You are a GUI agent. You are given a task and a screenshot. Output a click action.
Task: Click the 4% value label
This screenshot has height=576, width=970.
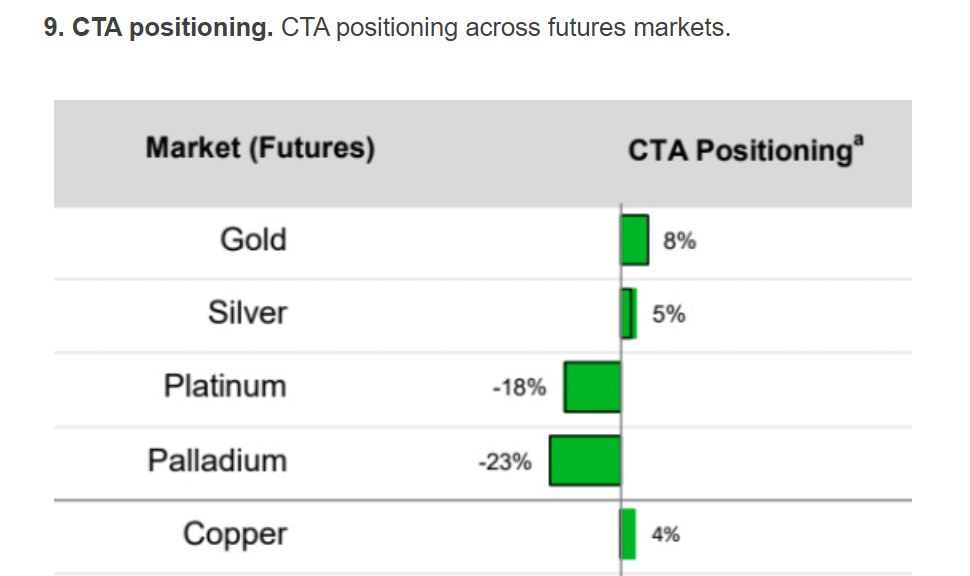pyautogui.click(x=665, y=535)
